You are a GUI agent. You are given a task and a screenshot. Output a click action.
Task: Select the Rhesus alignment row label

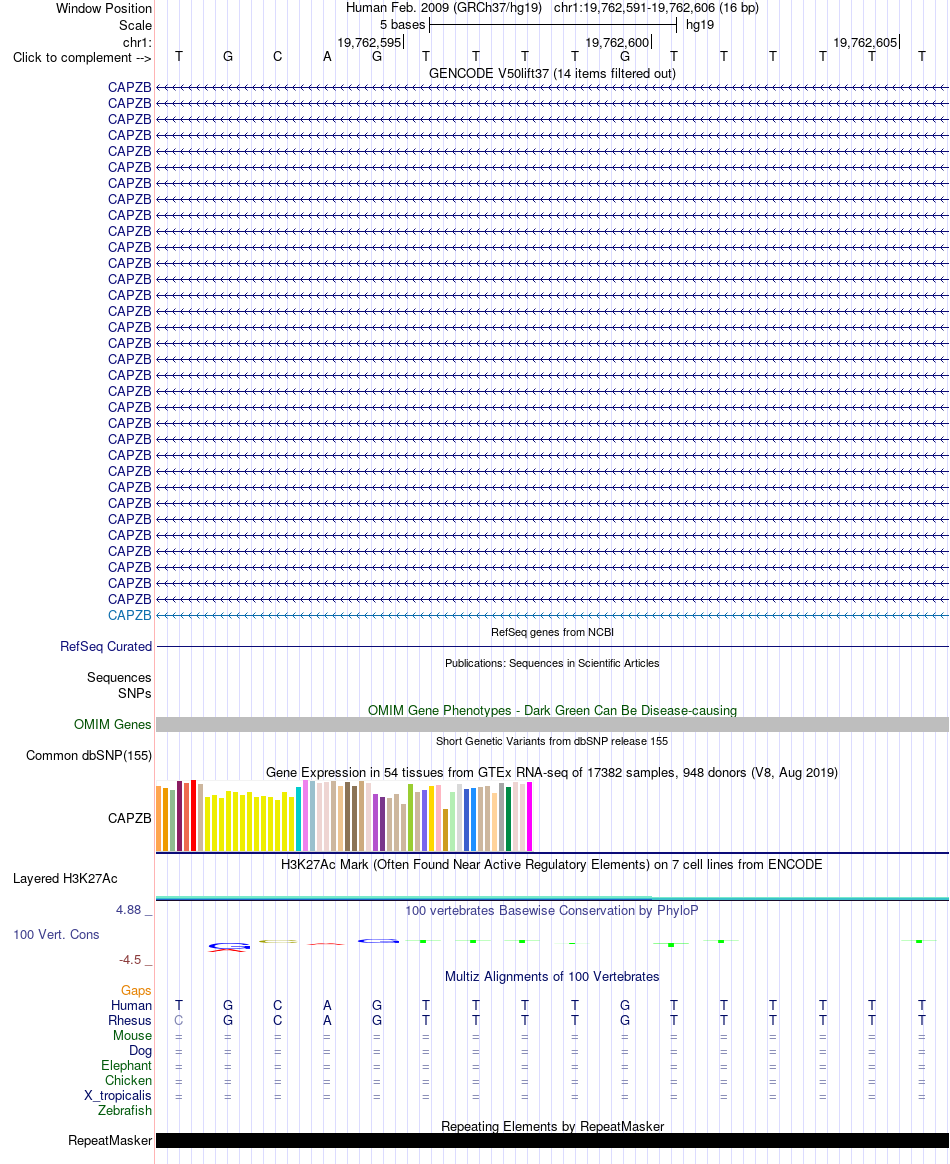click(130, 1021)
